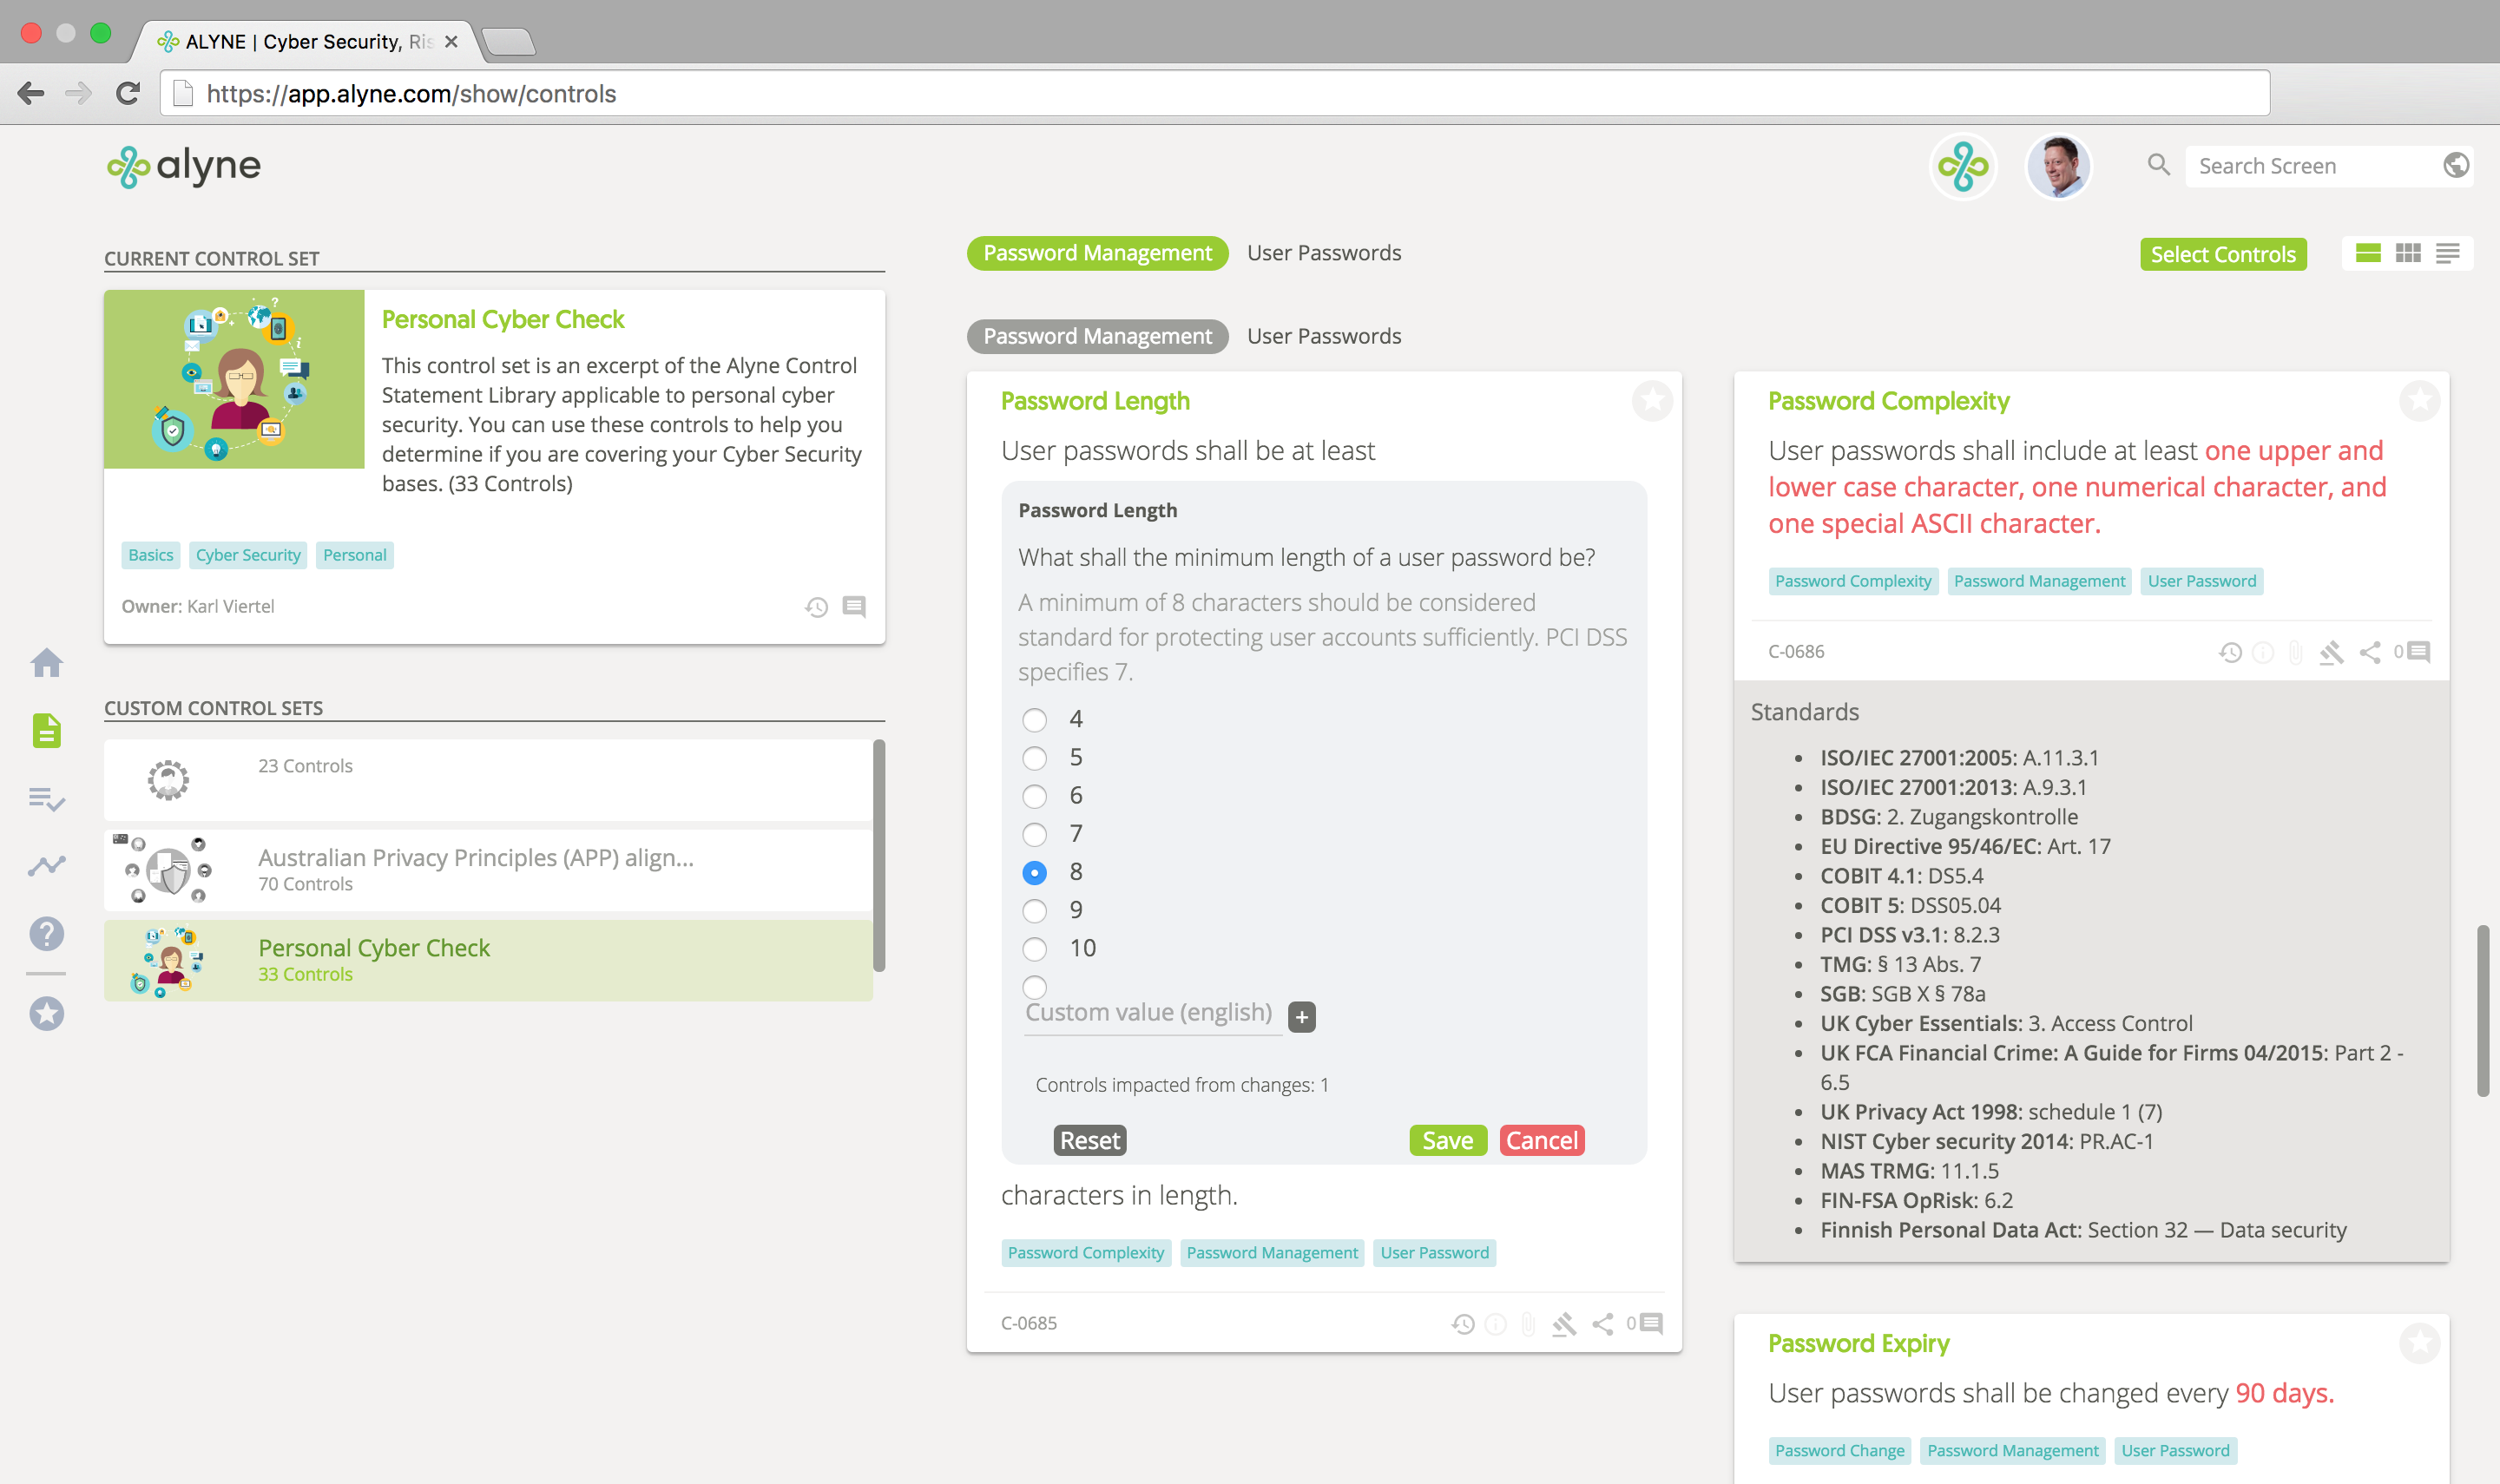Select radio option 10 for password length
The height and width of the screenshot is (1484, 2500).
(1035, 949)
